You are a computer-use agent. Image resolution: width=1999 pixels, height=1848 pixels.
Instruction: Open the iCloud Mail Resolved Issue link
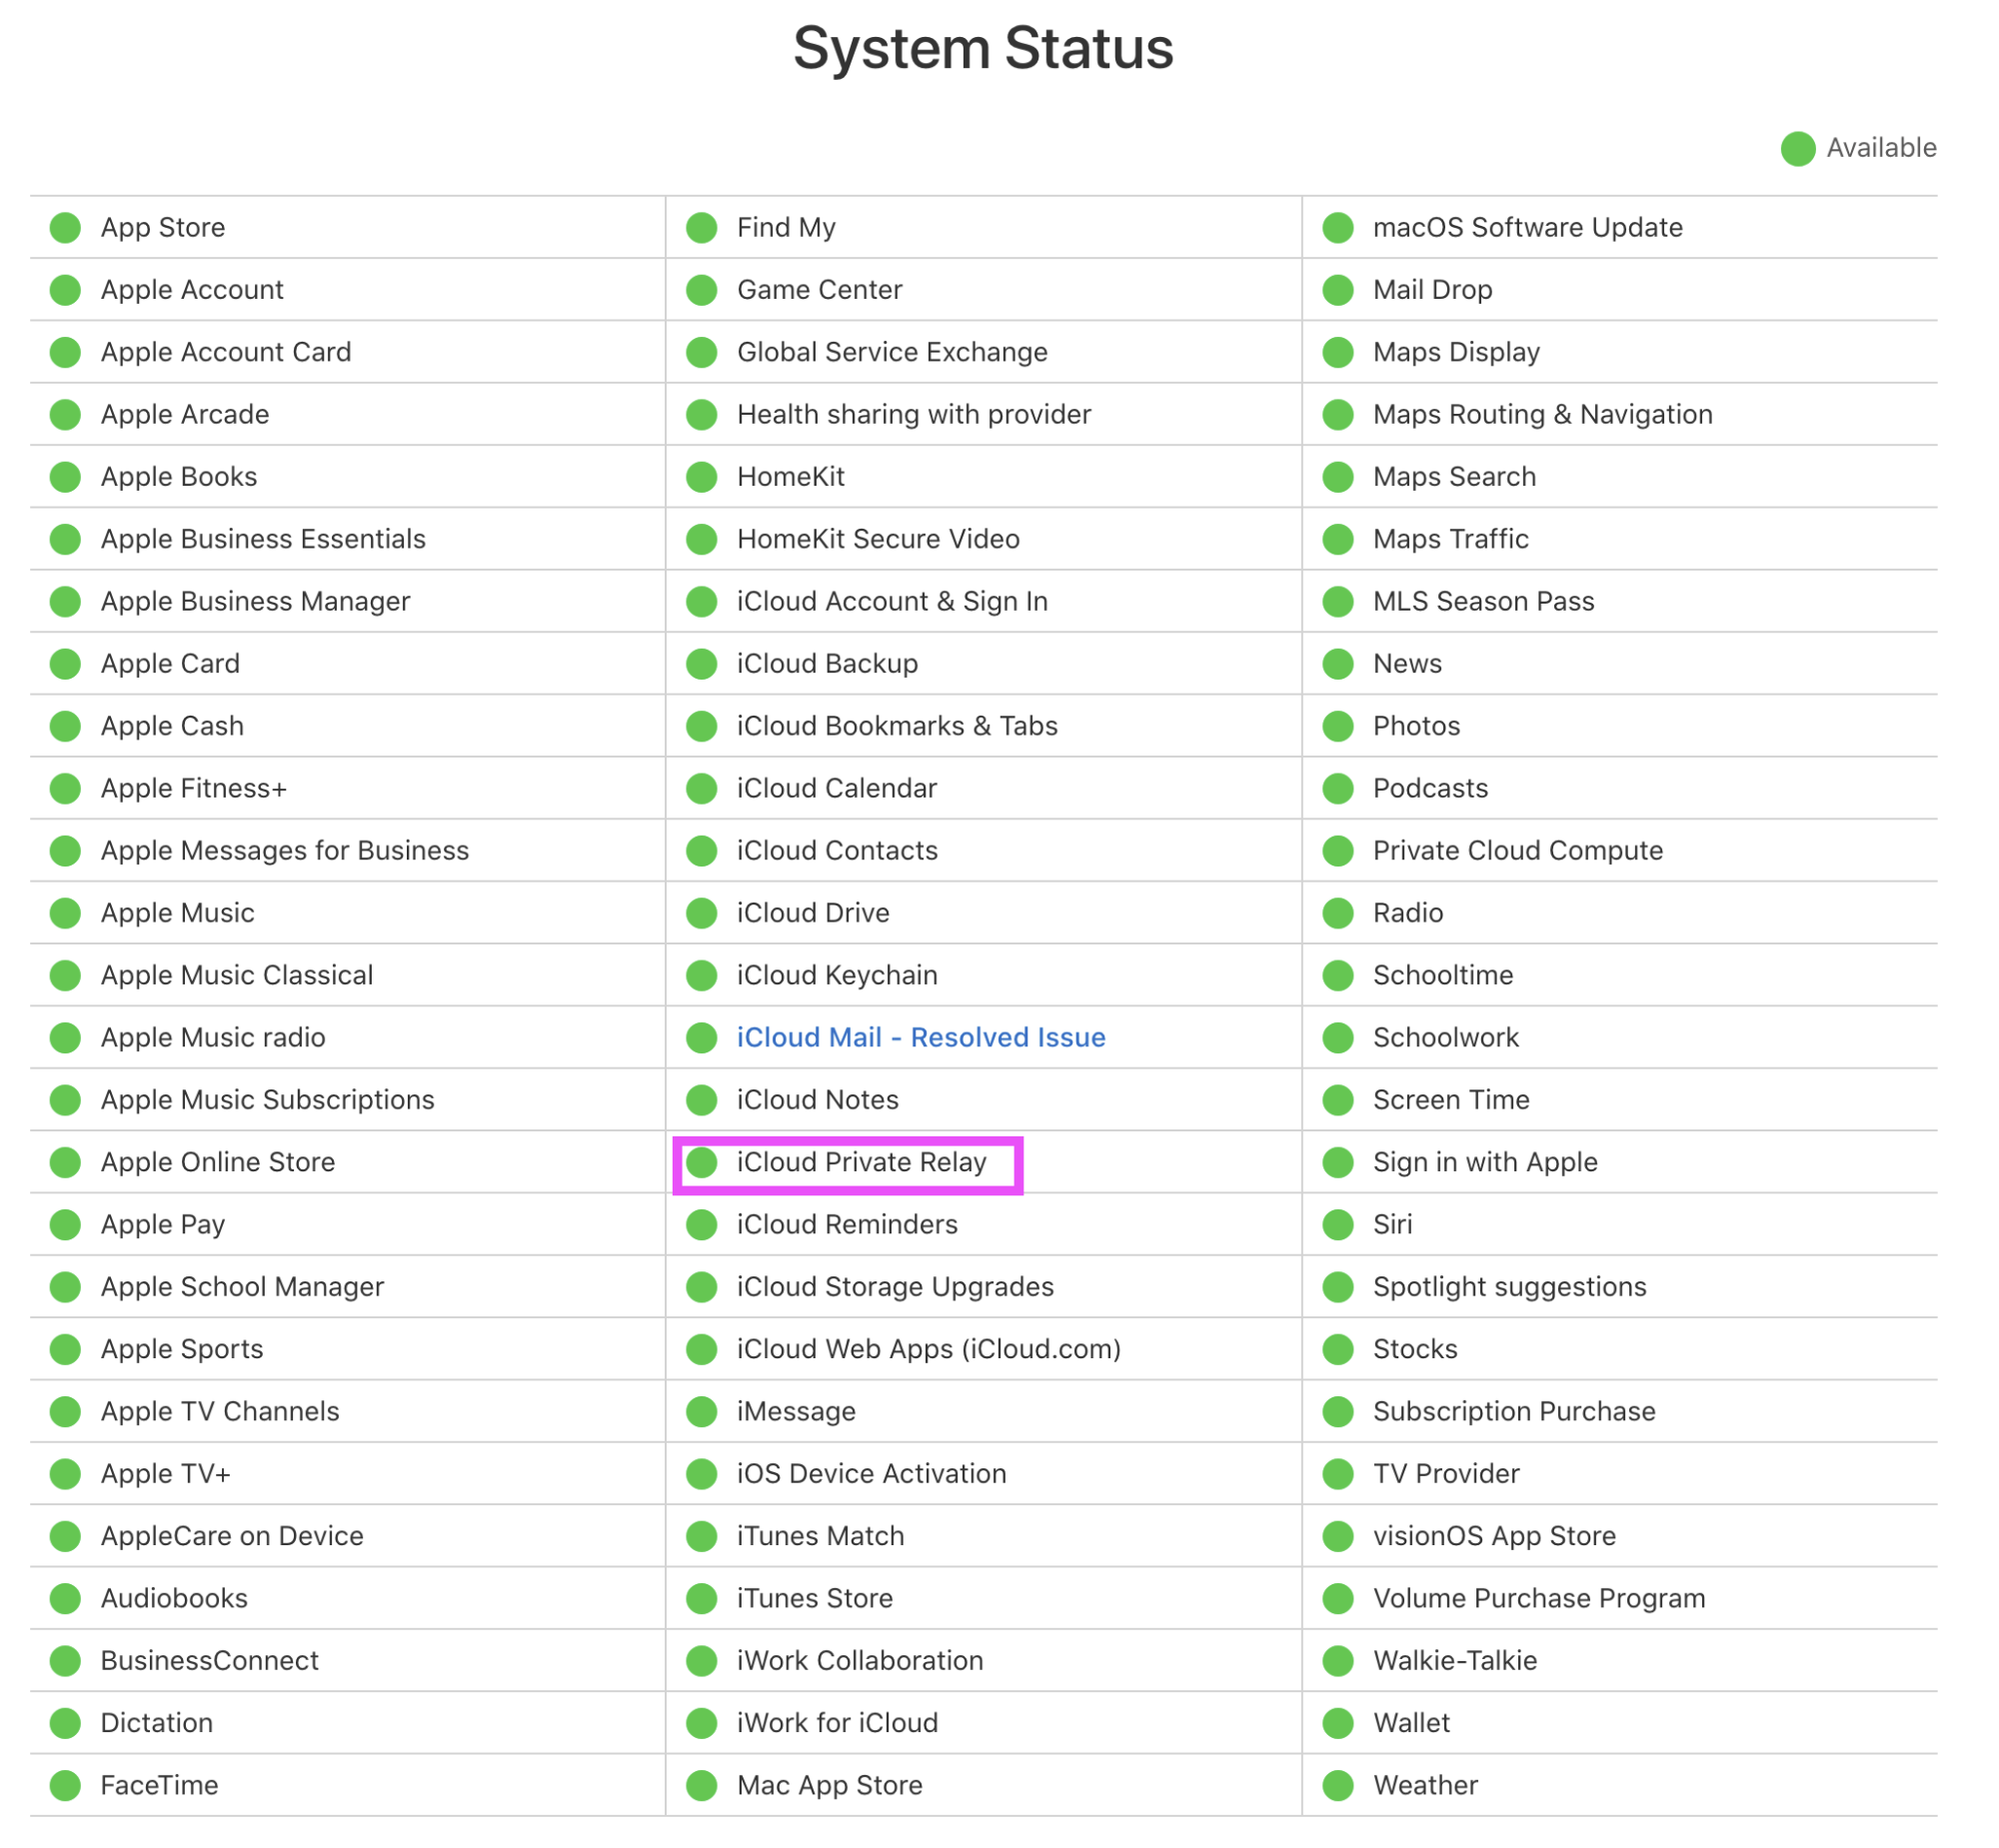922,1039
